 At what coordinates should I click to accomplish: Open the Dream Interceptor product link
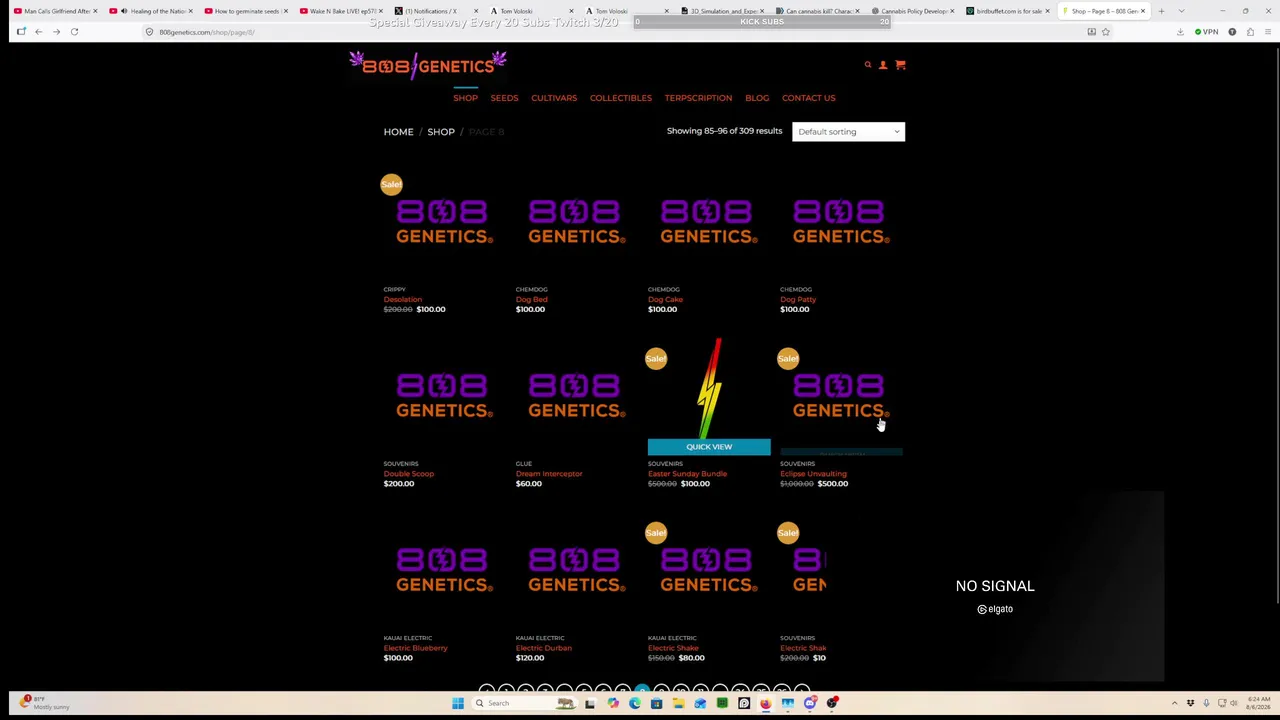coord(549,474)
